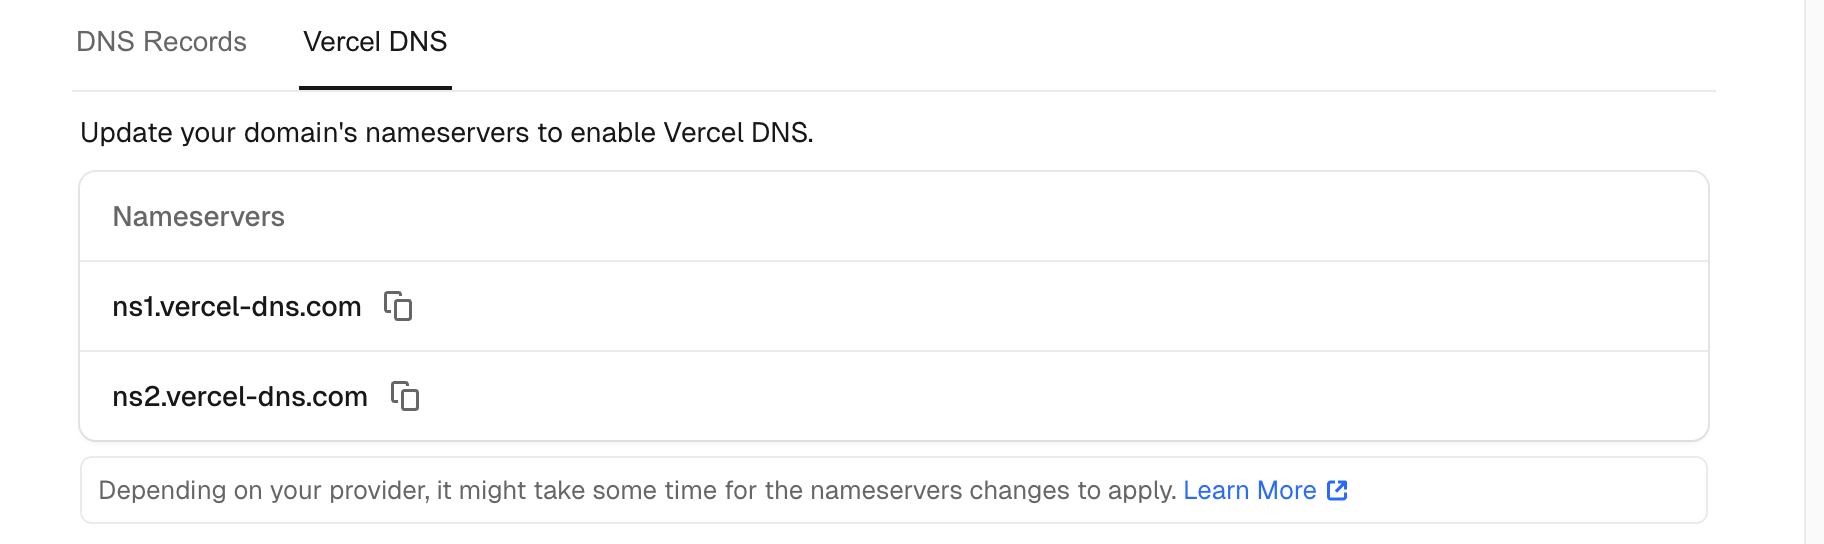Image resolution: width=1824 pixels, height=544 pixels.
Task: Select the Vercel DNS tab
Action: (375, 42)
